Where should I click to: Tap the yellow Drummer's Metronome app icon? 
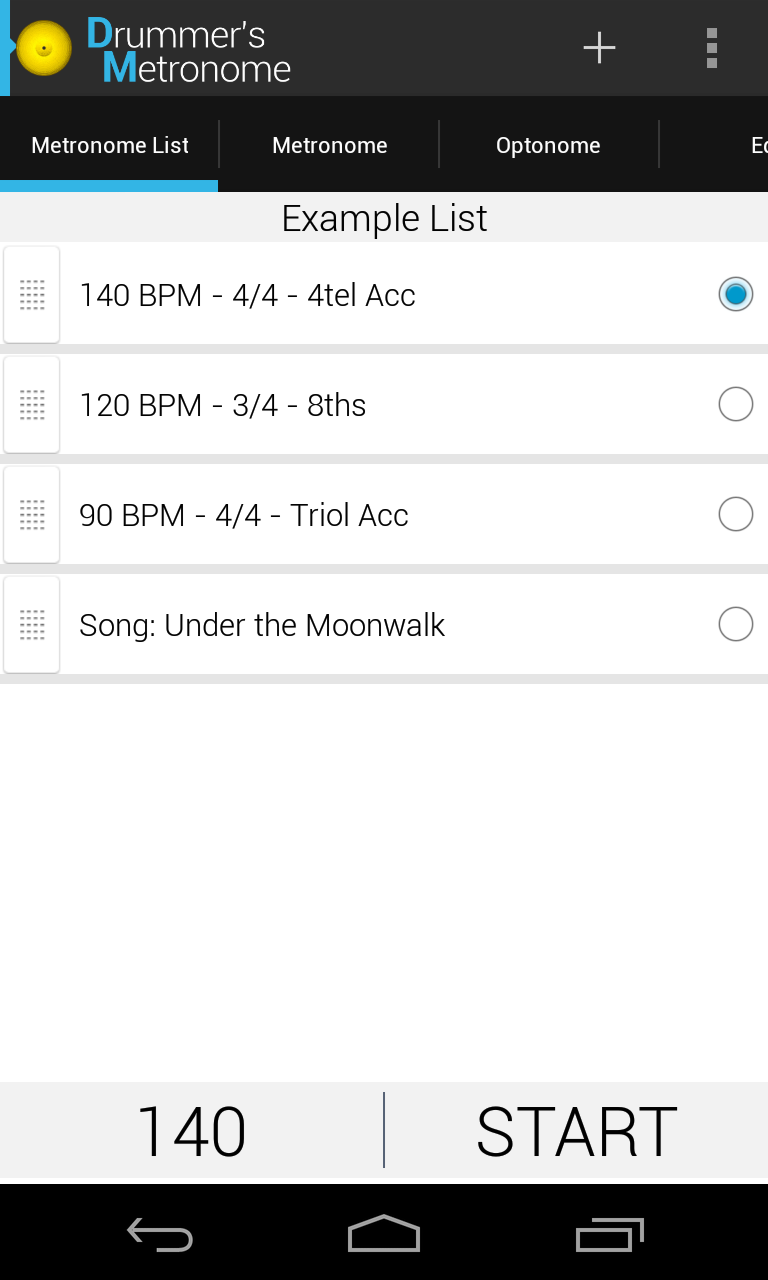[x=44, y=48]
